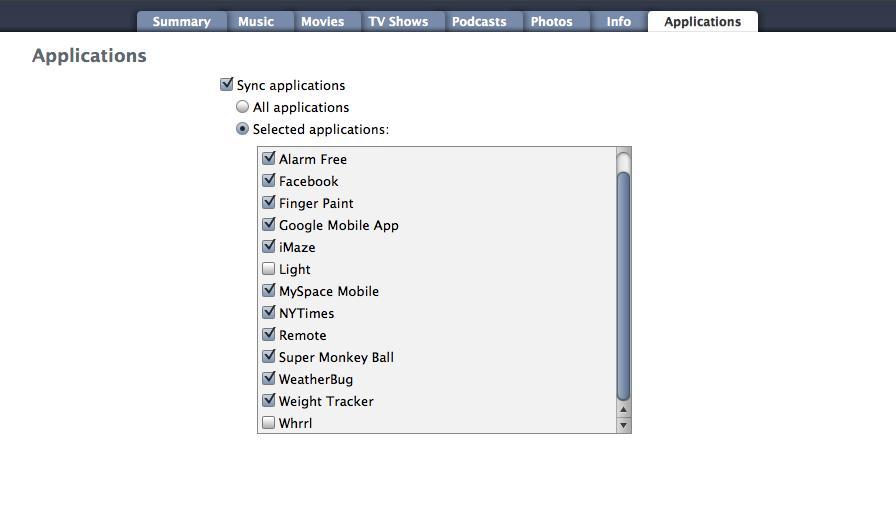Click the 'Super Monkey Ball' app name

pos(337,358)
